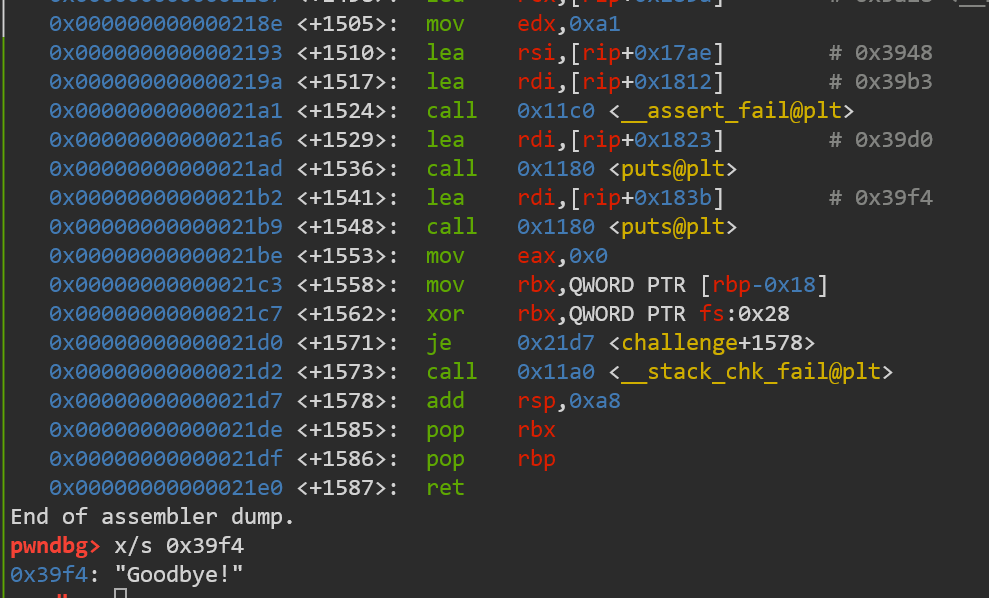The width and height of the screenshot is (989, 598).
Task: Click the x/s 0x39f4 command text
Action: pos(179,546)
